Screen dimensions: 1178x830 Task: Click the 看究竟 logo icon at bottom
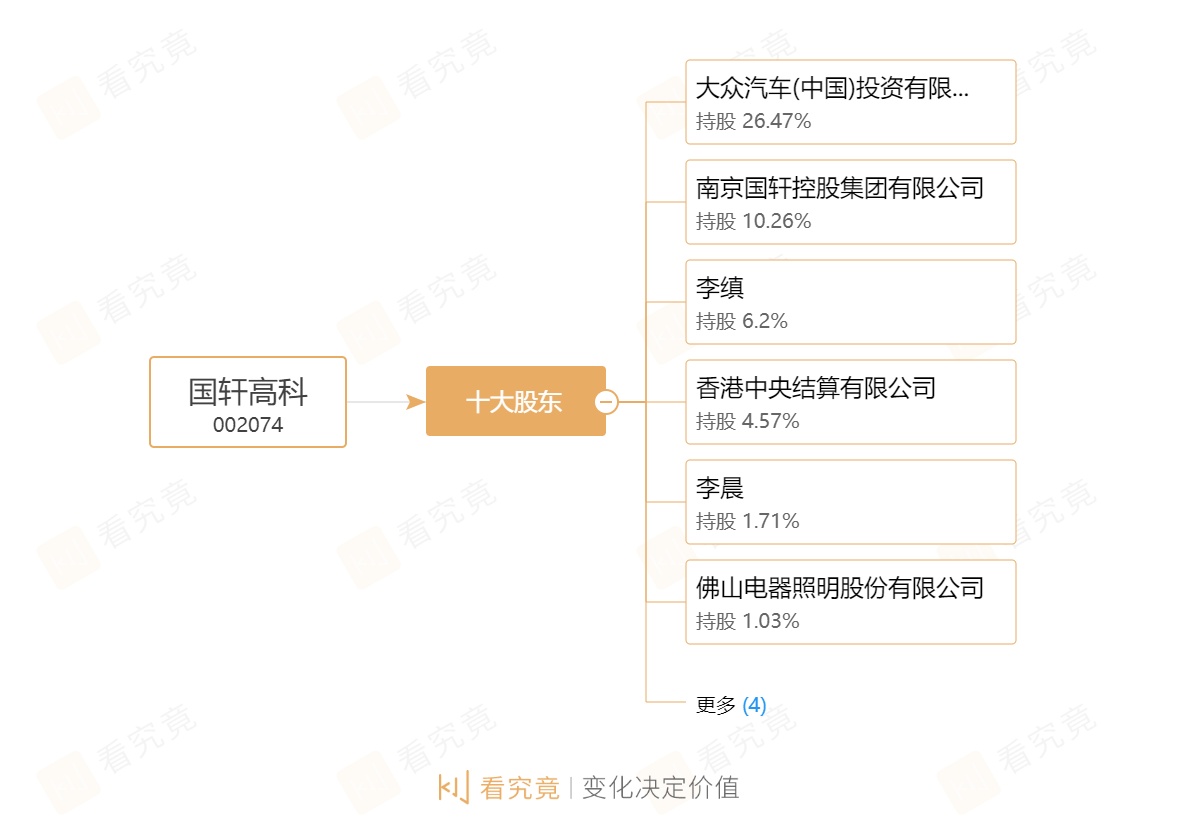pyautogui.click(x=453, y=788)
